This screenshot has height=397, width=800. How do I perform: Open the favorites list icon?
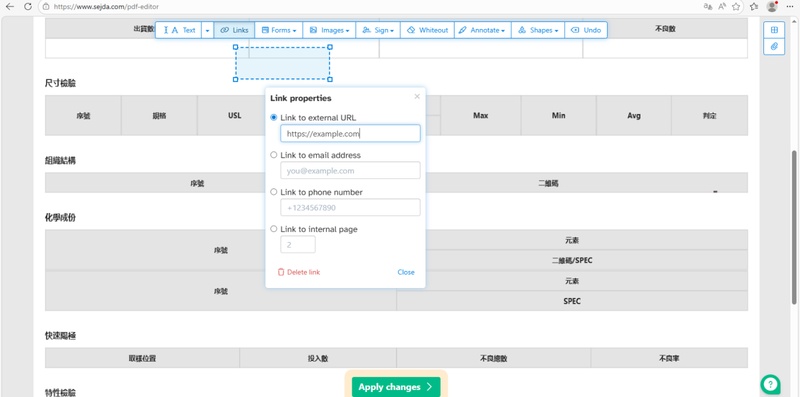coord(754,7)
